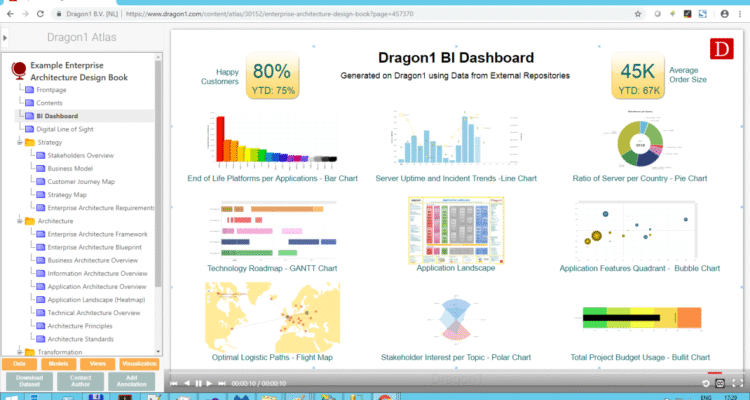Pause the slideshow playback
The image size is (750, 400).
198,383
